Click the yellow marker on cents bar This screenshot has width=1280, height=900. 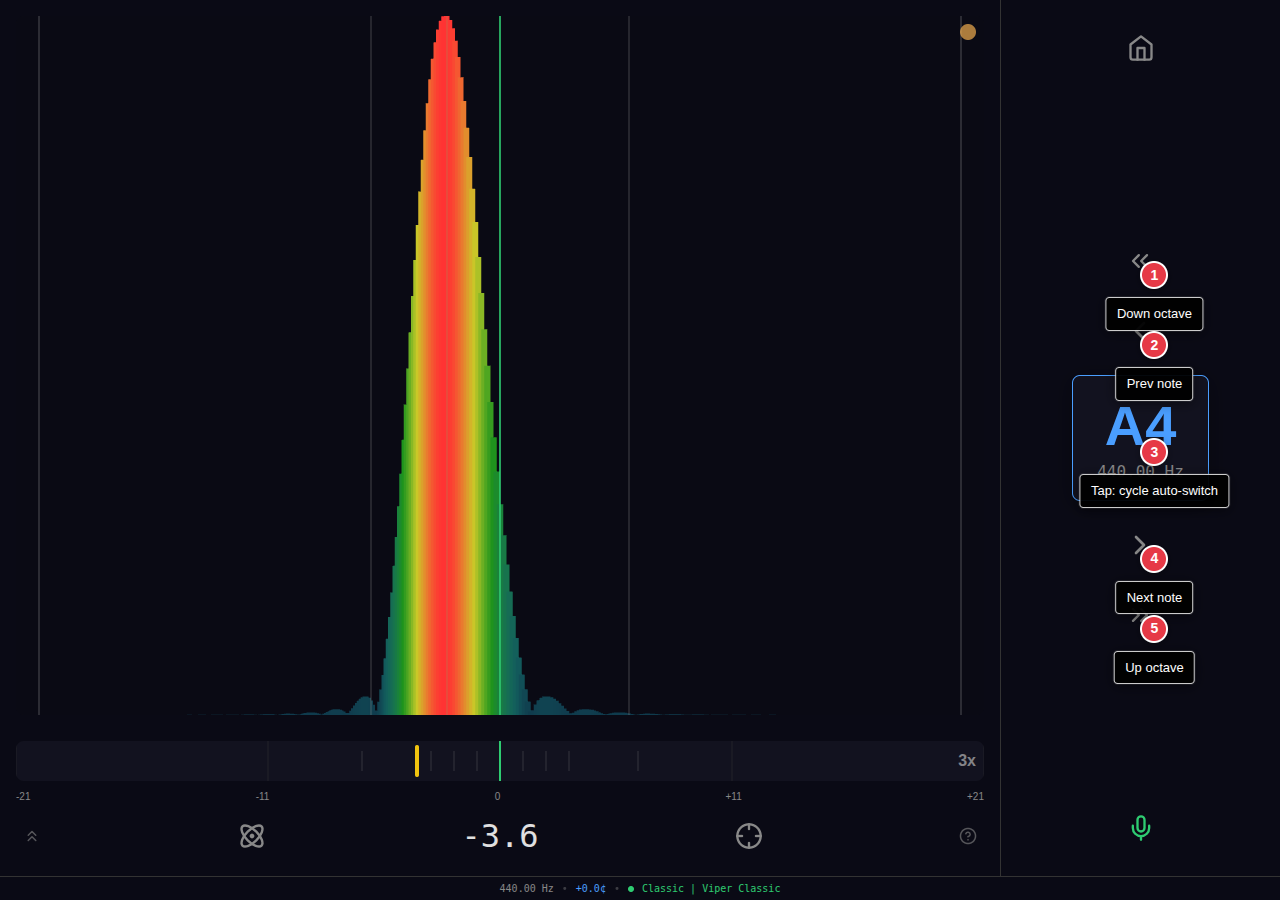tap(417, 761)
